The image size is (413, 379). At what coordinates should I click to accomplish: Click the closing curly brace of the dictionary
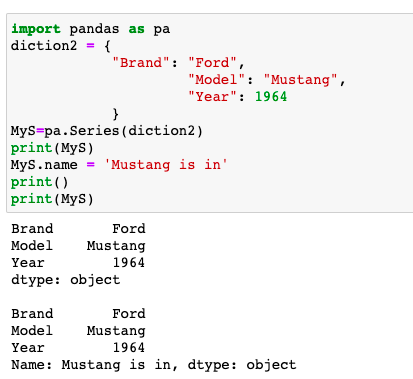point(115,114)
